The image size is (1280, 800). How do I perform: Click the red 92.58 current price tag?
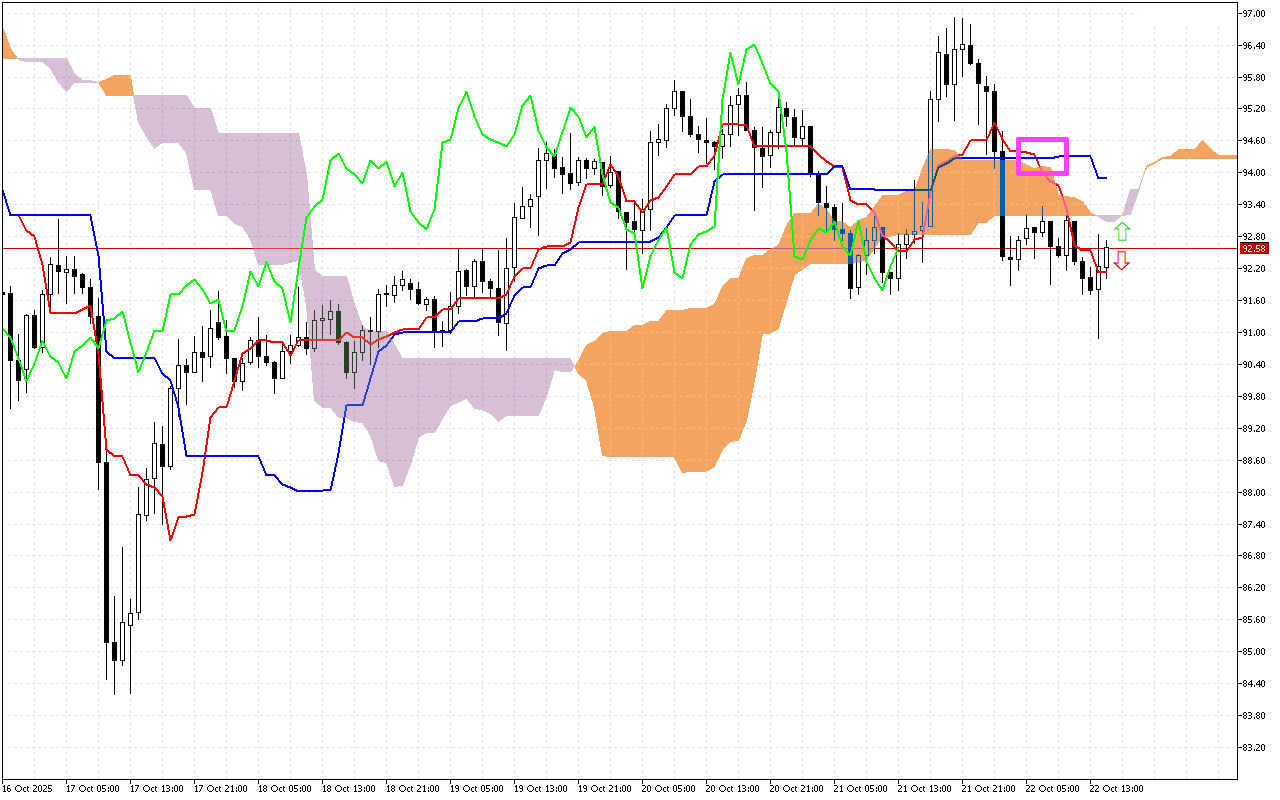tap(1253, 248)
